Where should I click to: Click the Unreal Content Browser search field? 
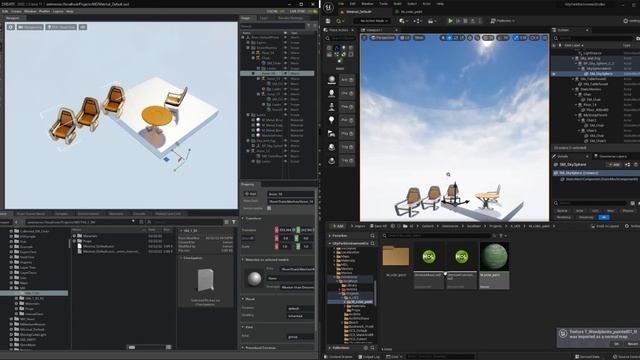coord(439,236)
